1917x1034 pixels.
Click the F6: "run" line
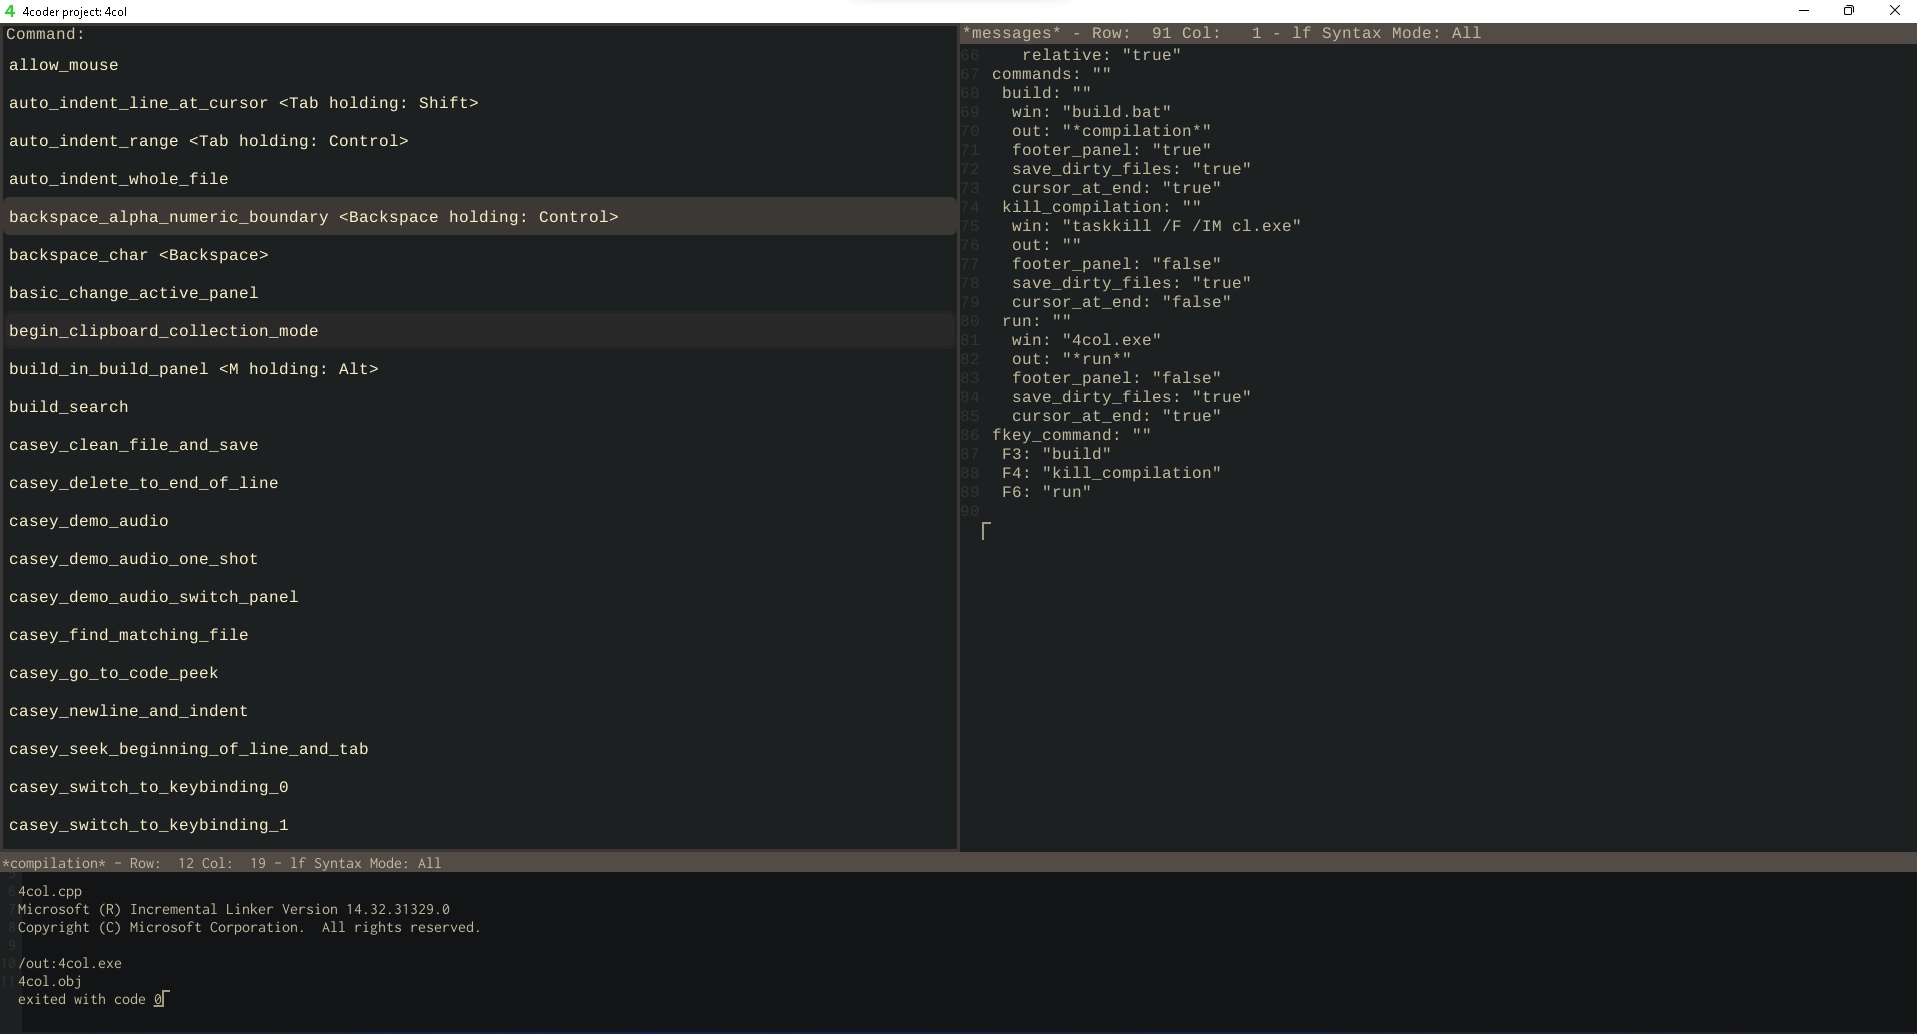tap(1046, 492)
